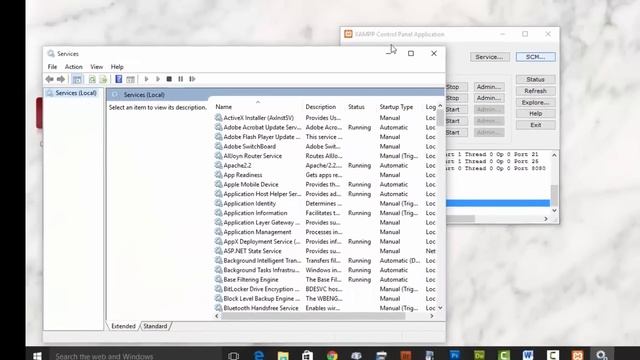The image size is (640, 360).
Task: Click the Explore... button in XAMPP panel
Action: (x=535, y=102)
